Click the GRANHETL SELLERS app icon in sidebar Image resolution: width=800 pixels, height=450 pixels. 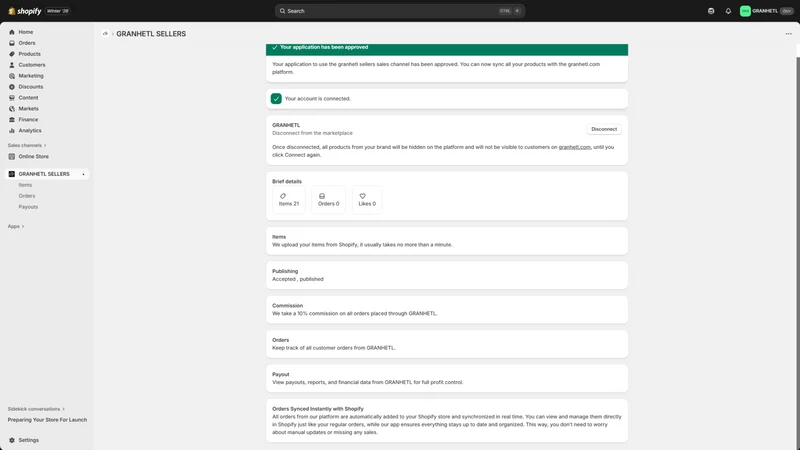(12, 174)
